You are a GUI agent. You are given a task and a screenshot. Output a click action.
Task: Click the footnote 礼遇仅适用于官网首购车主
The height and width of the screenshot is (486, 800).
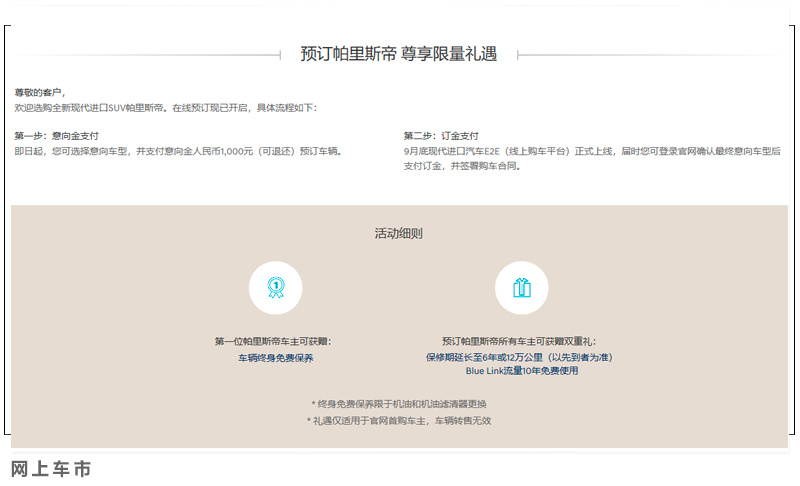tap(398, 421)
